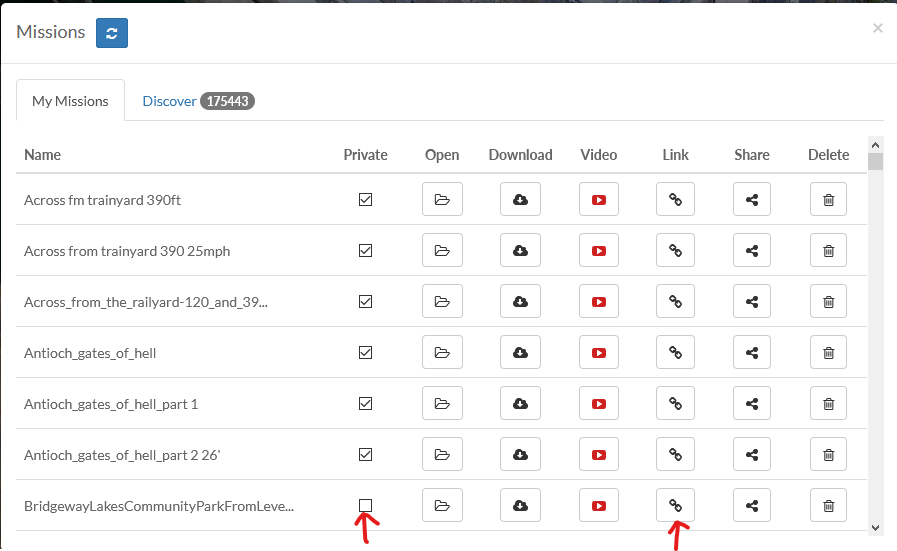
Task: Open the Antioch_gates_of_hell mission
Action: [442, 352]
